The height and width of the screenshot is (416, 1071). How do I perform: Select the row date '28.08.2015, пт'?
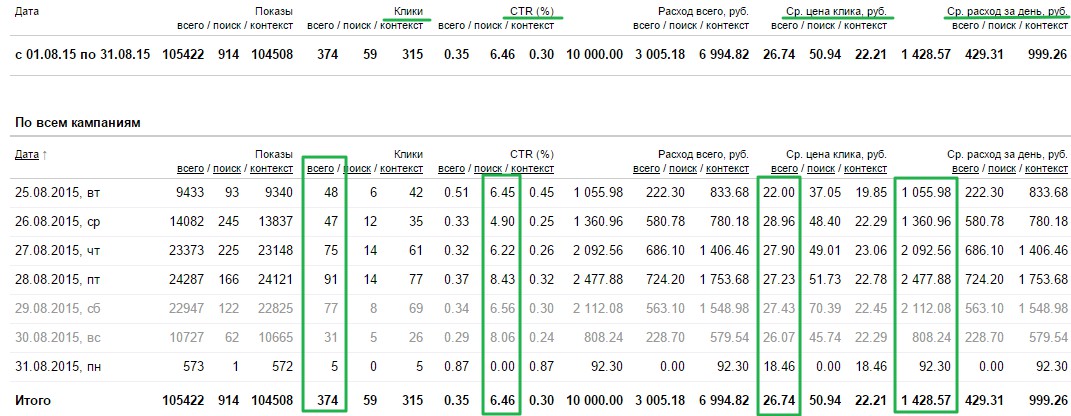[58, 279]
